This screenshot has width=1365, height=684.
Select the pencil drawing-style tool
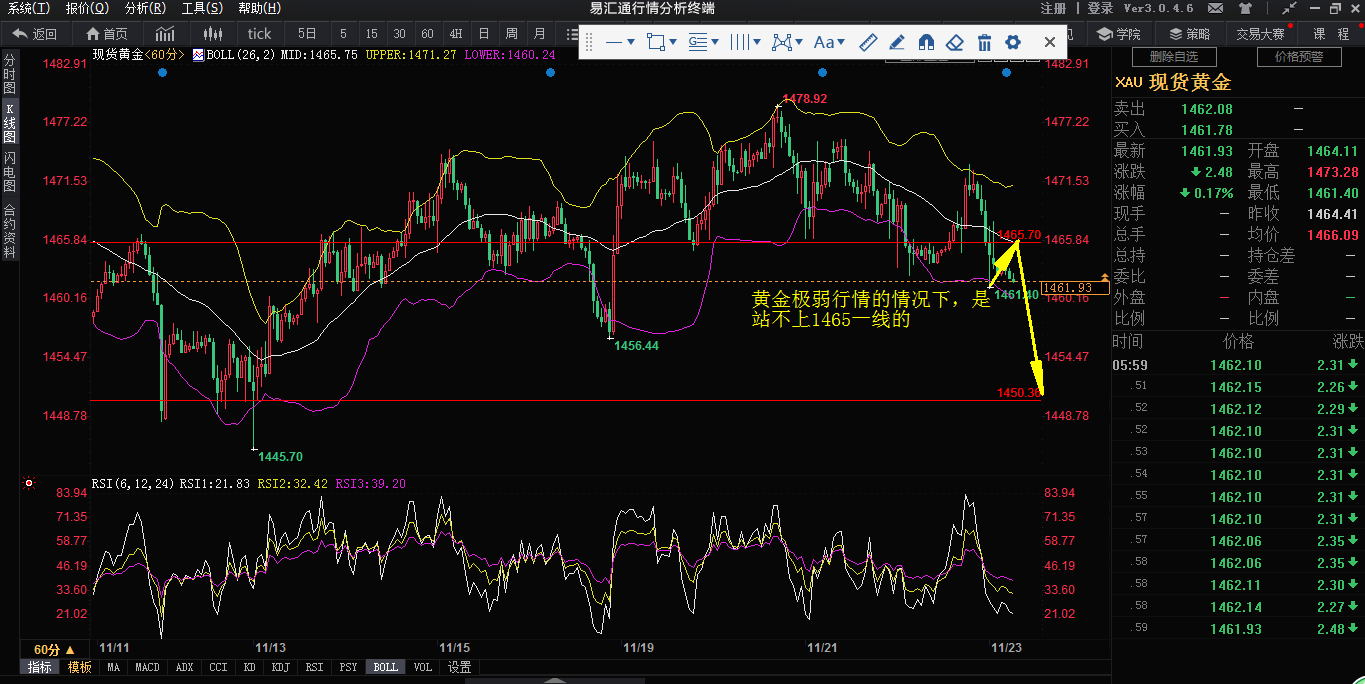(x=897, y=42)
